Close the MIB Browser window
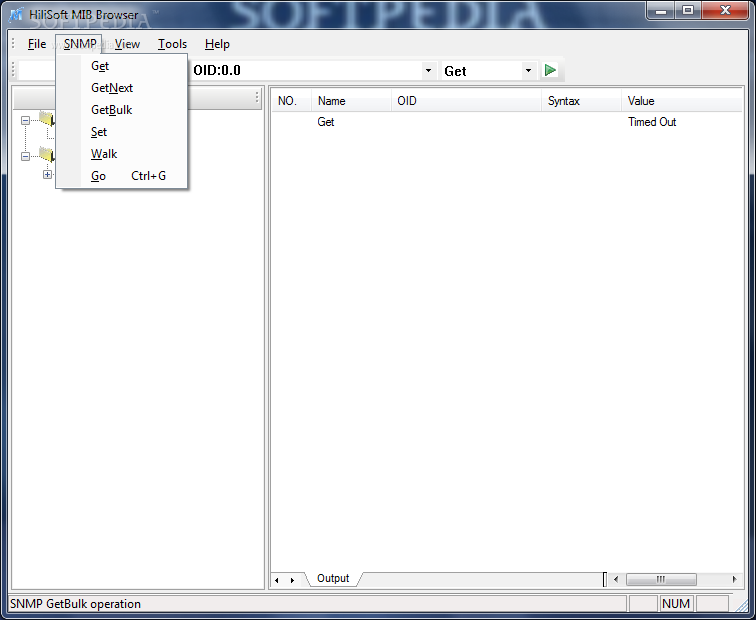Viewport: 756px width, 620px height. click(725, 10)
